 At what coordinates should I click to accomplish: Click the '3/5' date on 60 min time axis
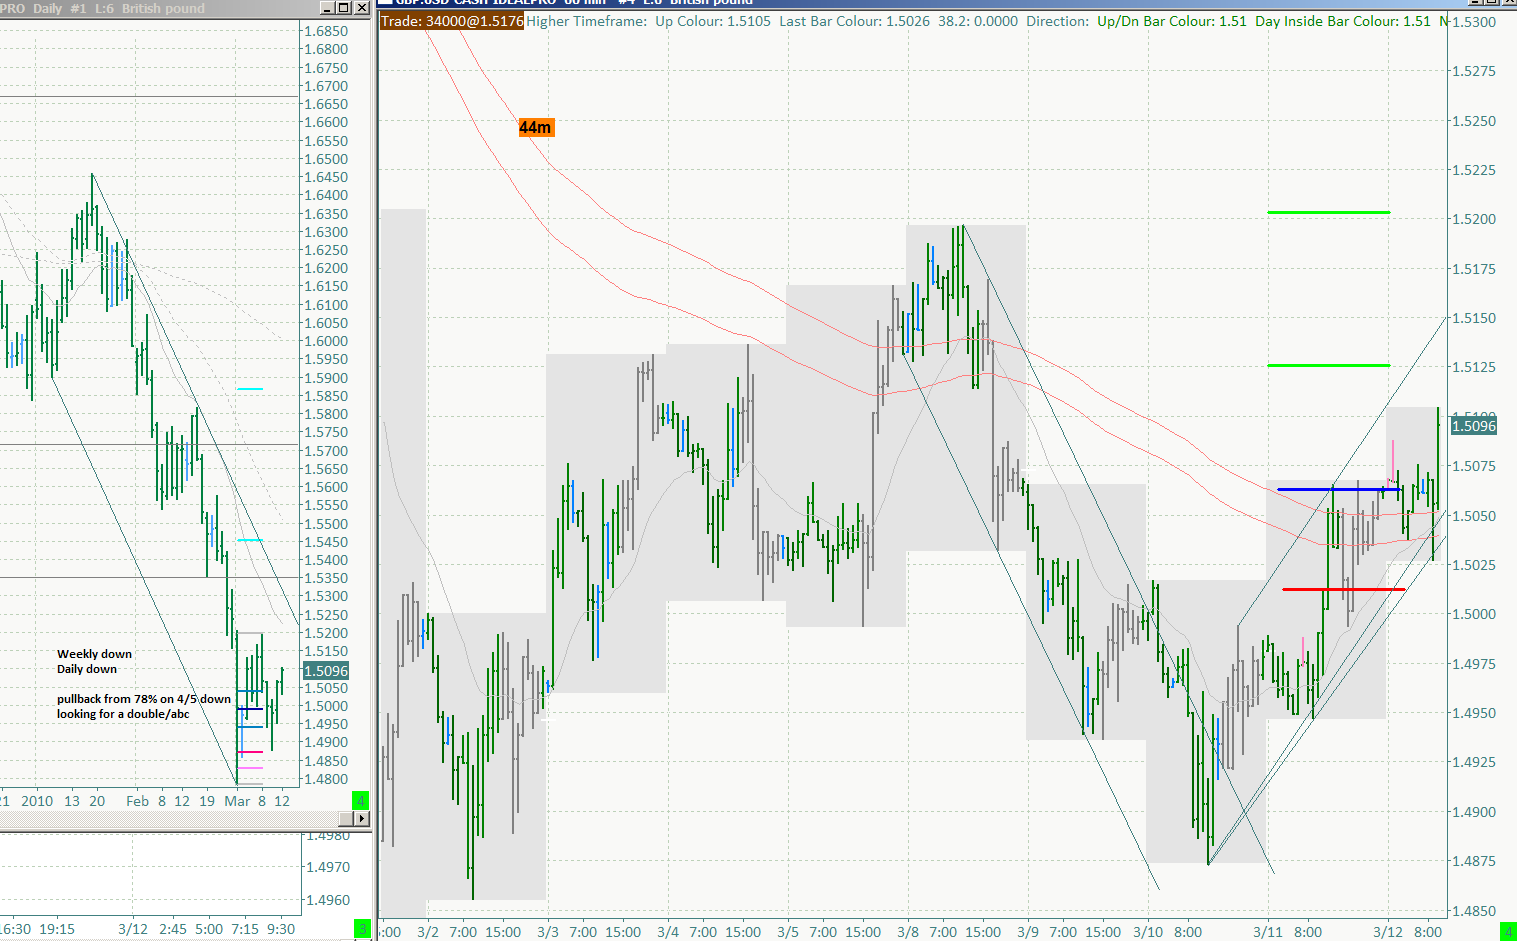(x=787, y=932)
